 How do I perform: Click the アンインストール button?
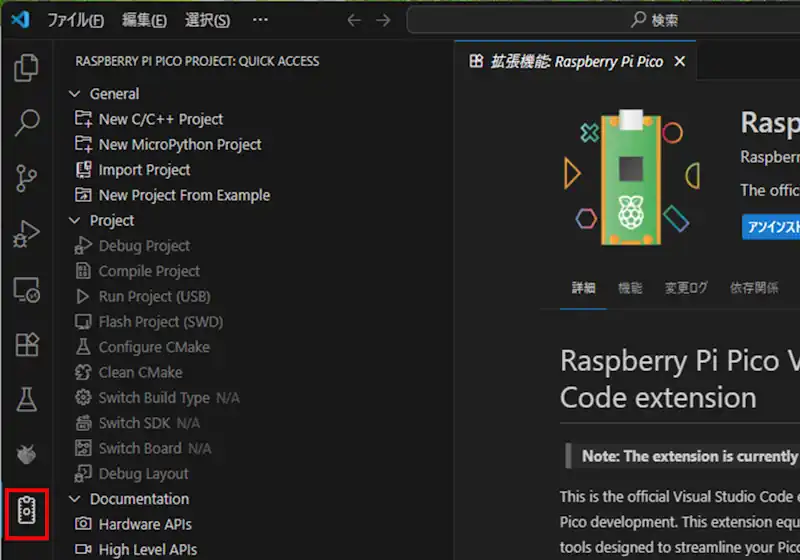(770, 226)
